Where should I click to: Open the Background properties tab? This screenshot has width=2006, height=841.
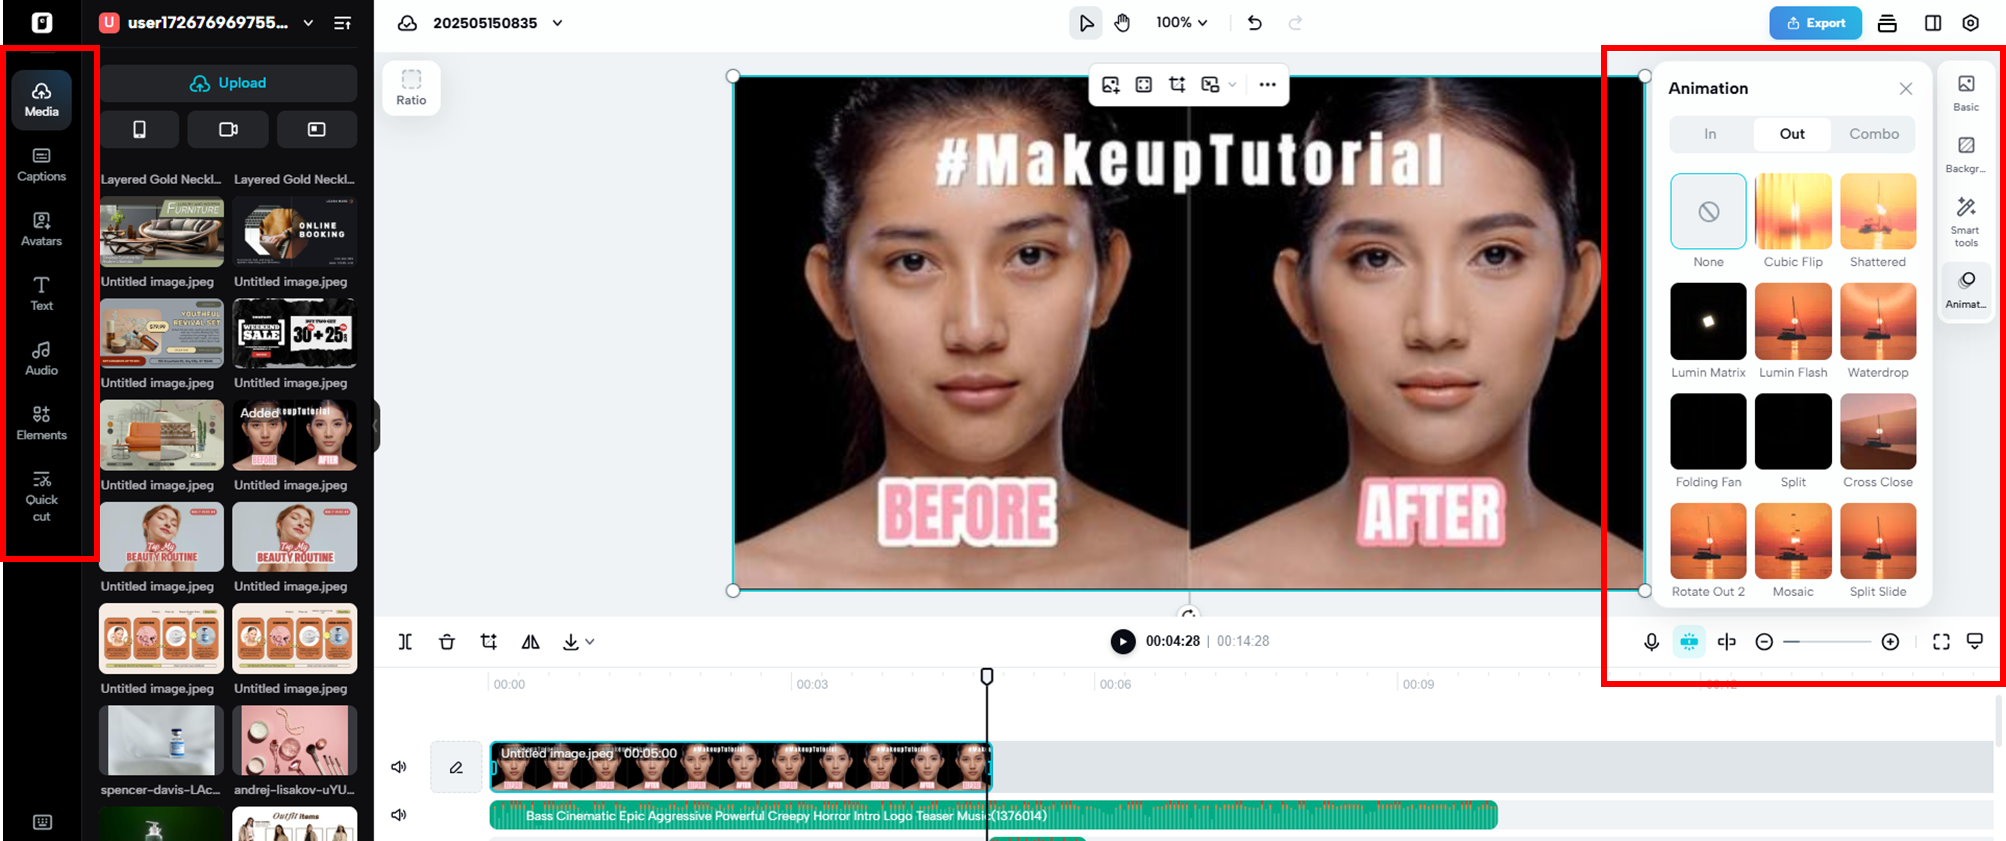1966,155
